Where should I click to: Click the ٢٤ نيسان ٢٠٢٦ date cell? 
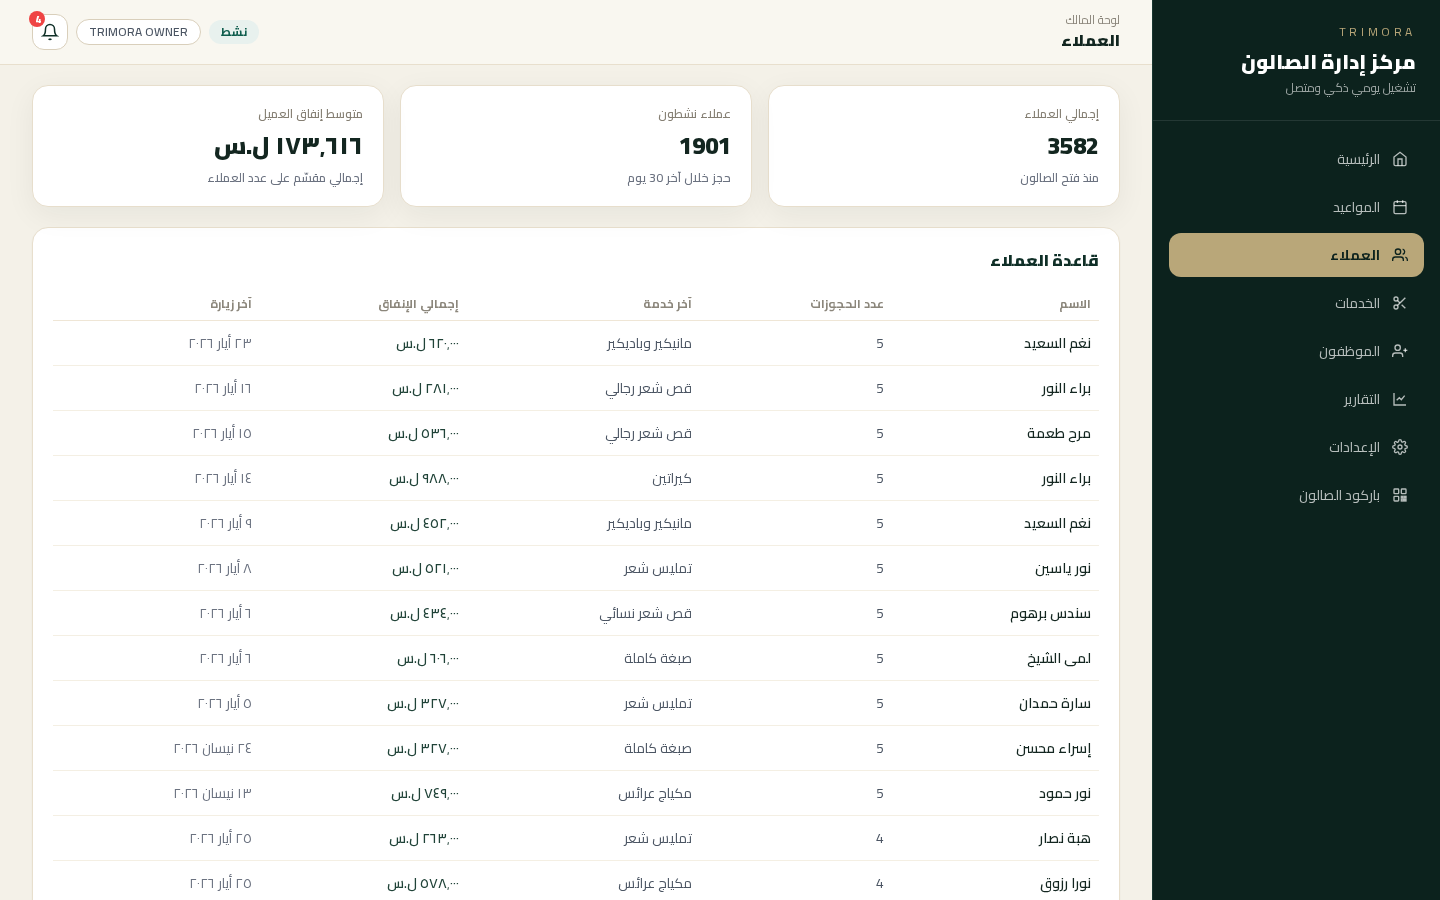pyautogui.click(x=213, y=748)
